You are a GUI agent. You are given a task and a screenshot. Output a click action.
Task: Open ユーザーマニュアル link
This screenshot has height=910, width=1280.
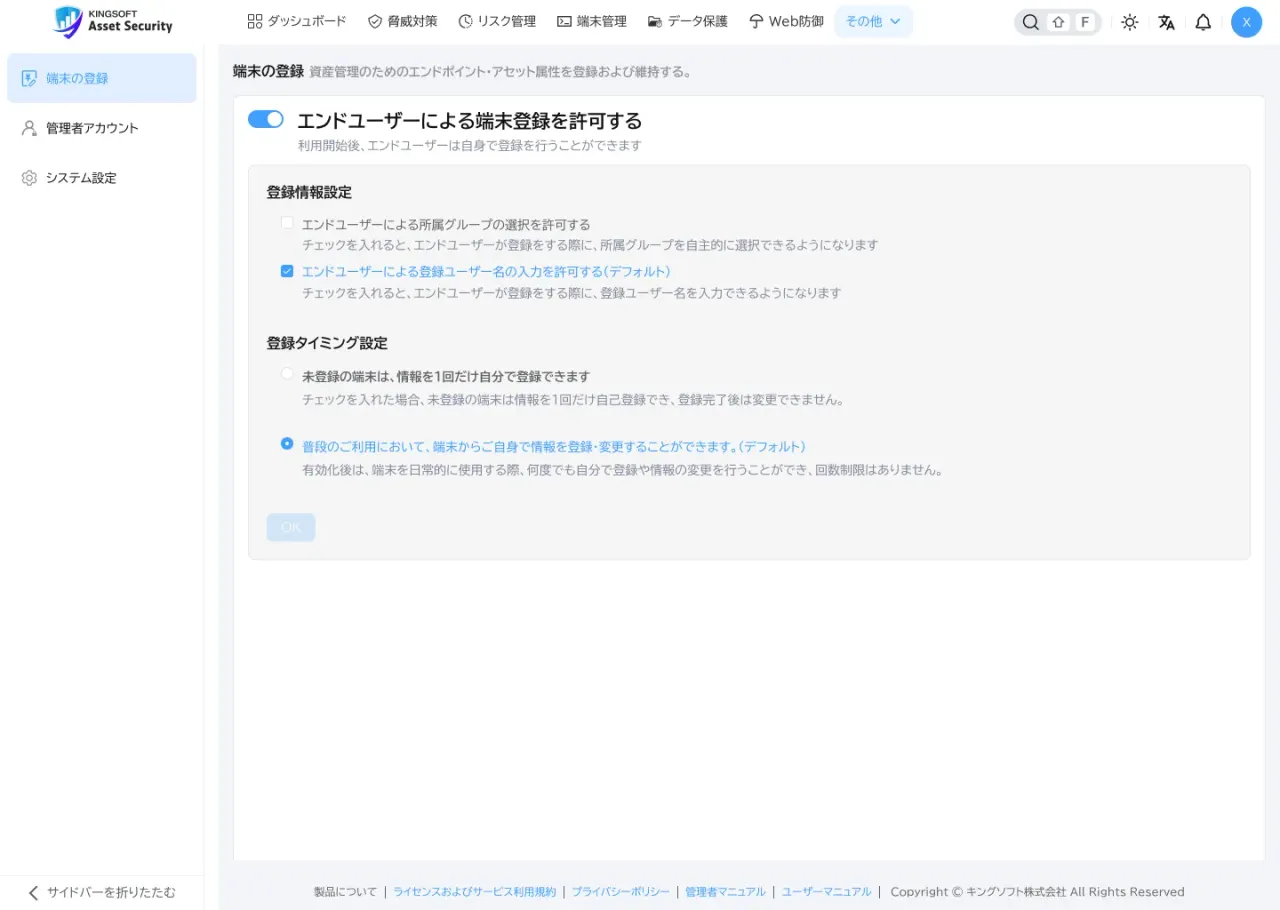[826, 892]
